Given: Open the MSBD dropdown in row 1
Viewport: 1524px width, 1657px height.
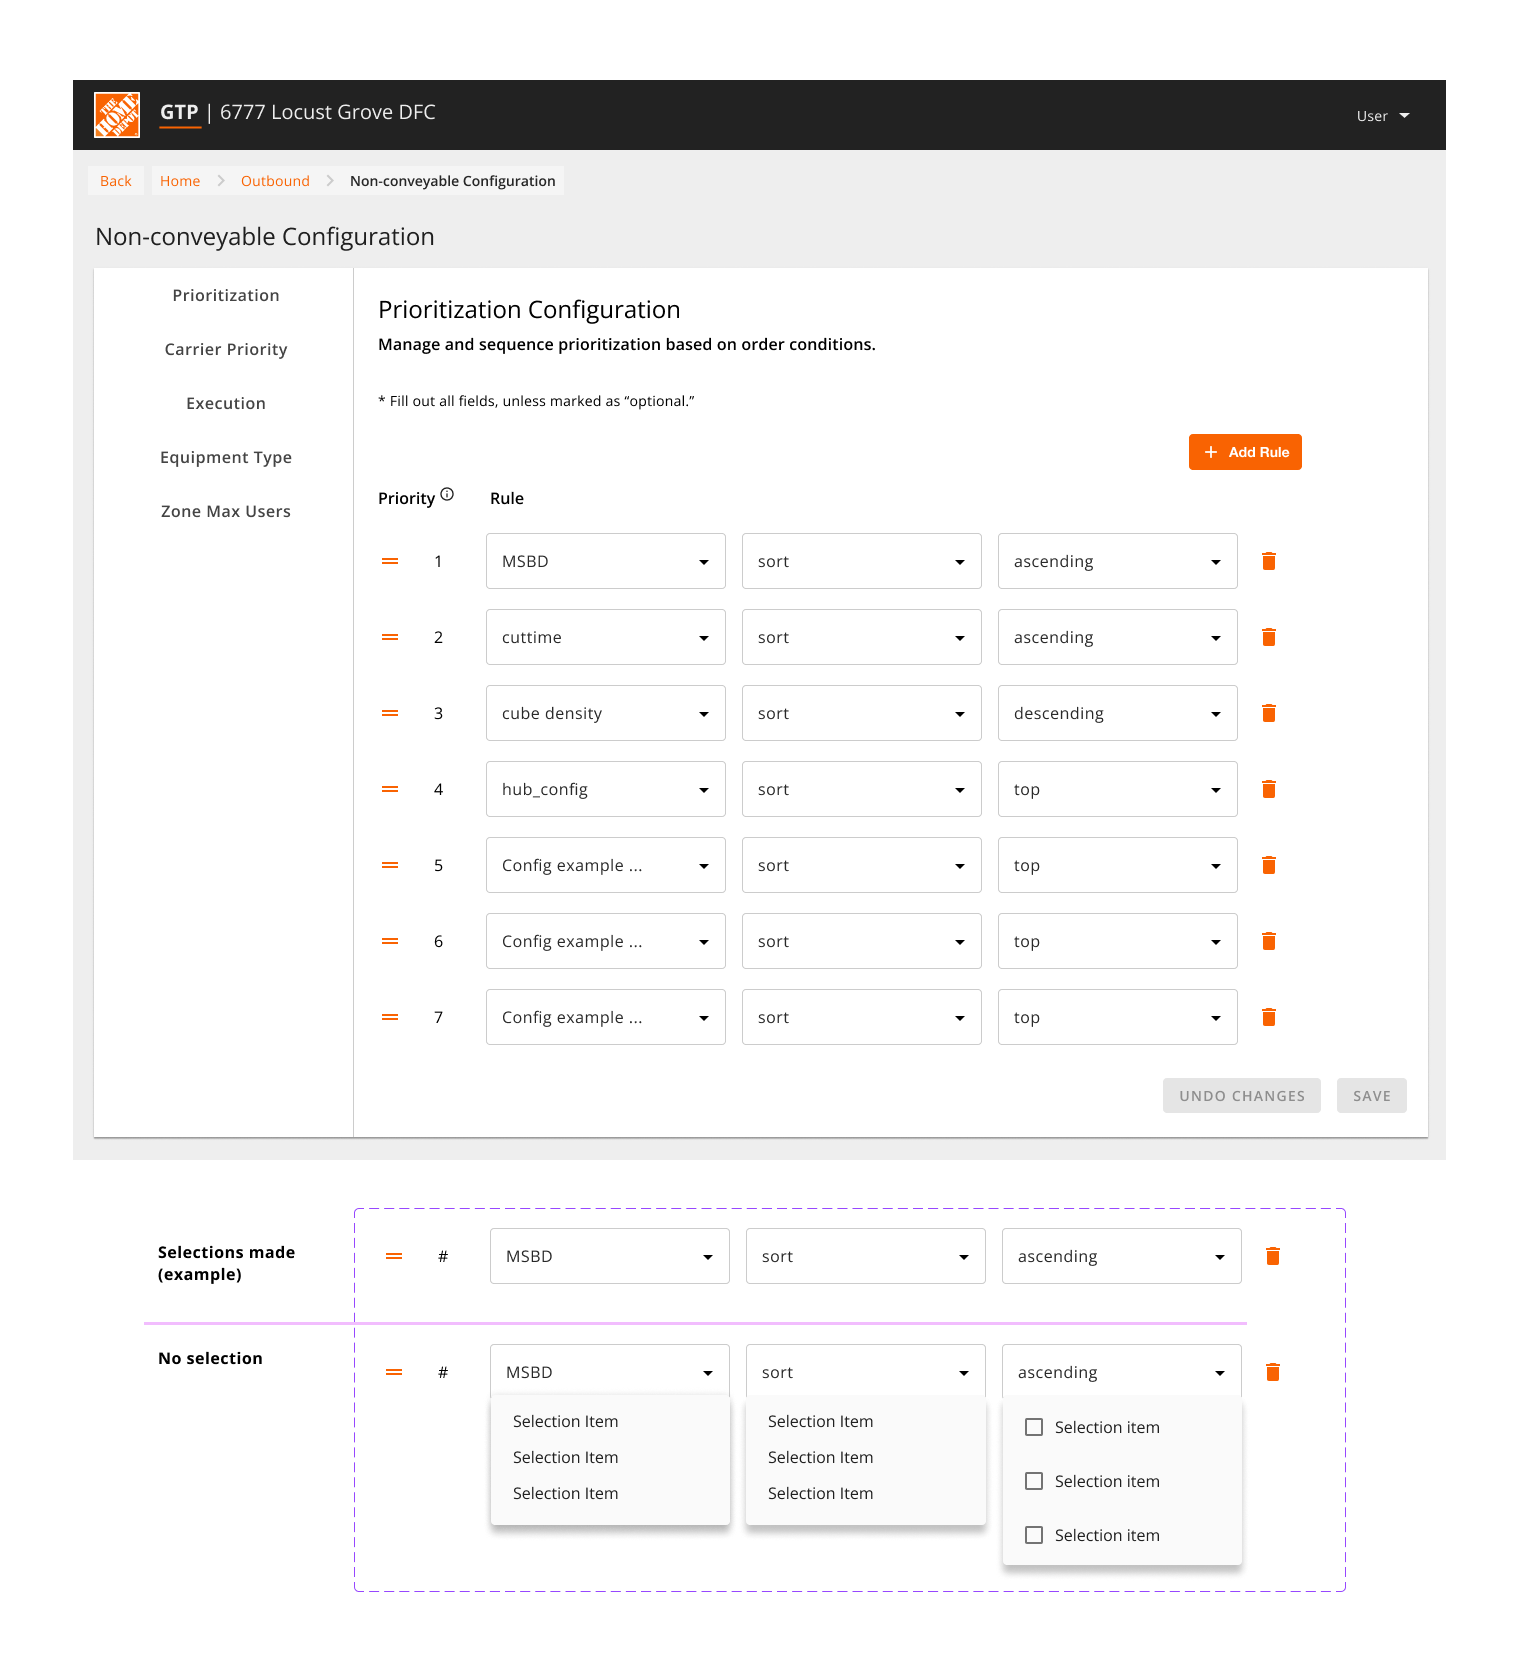Looking at the screenshot, I should [606, 561].
